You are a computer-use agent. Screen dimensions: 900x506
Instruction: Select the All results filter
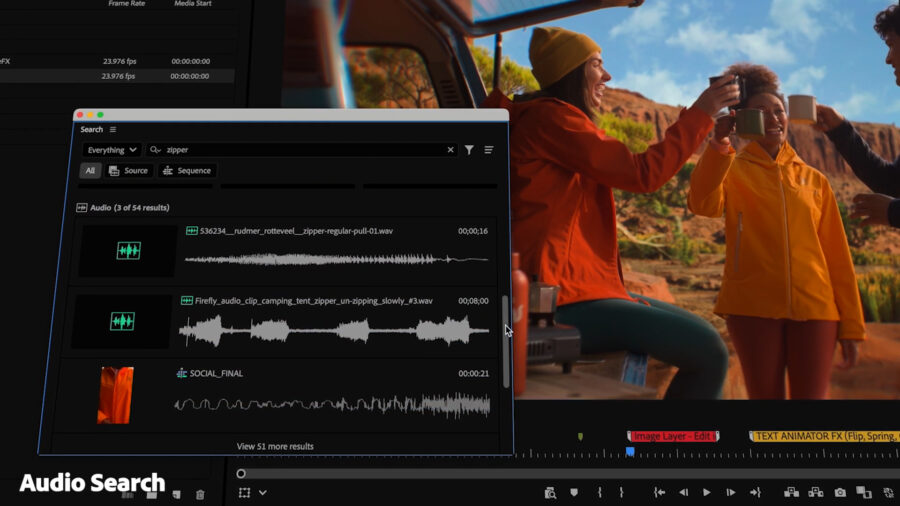(90, 171)
